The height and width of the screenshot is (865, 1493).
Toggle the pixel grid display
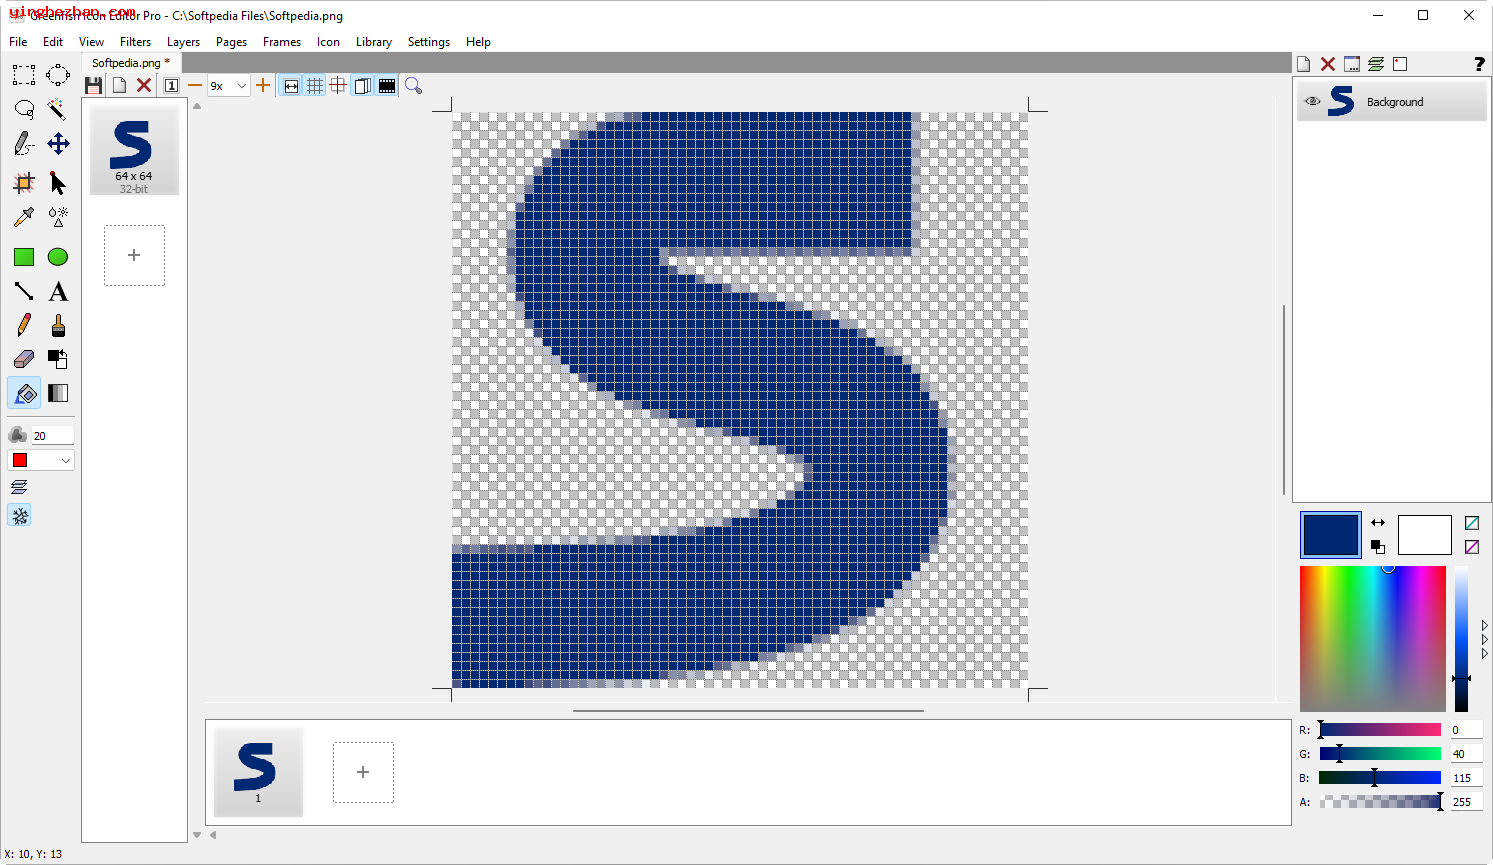(315, 86)
